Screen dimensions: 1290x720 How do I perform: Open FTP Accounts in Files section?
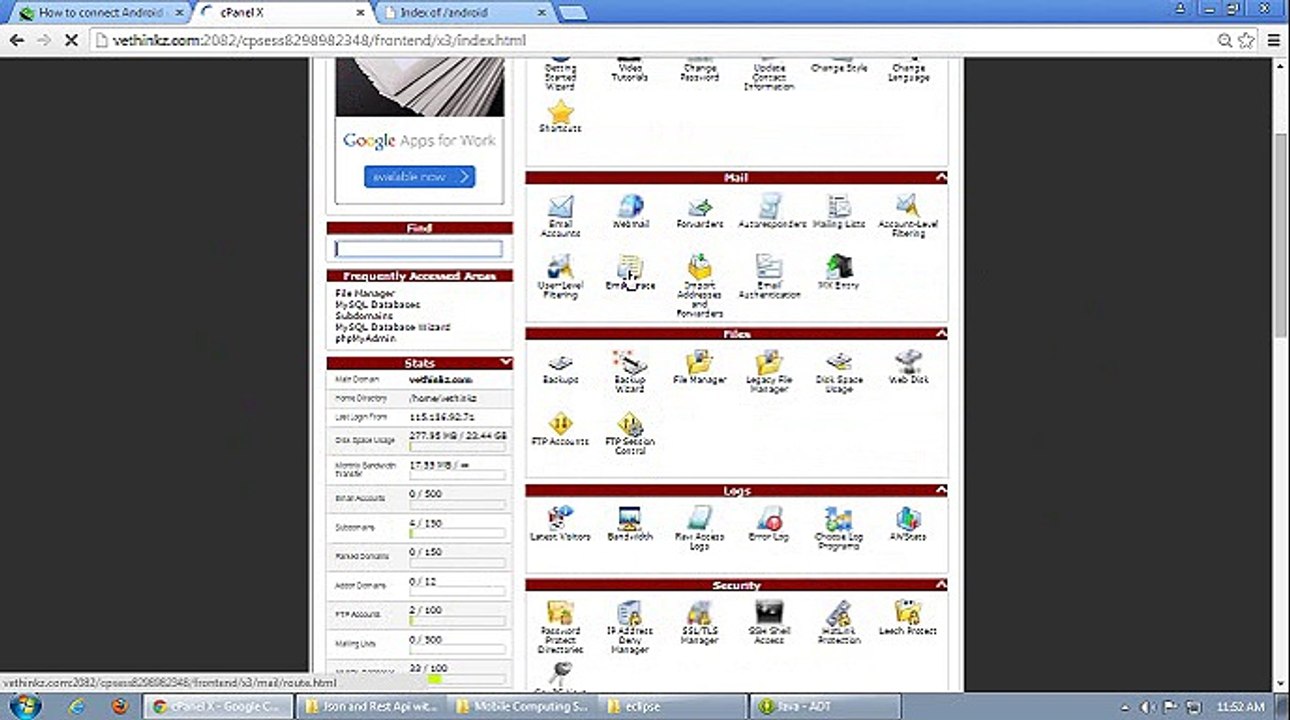[x=560, y=428]
